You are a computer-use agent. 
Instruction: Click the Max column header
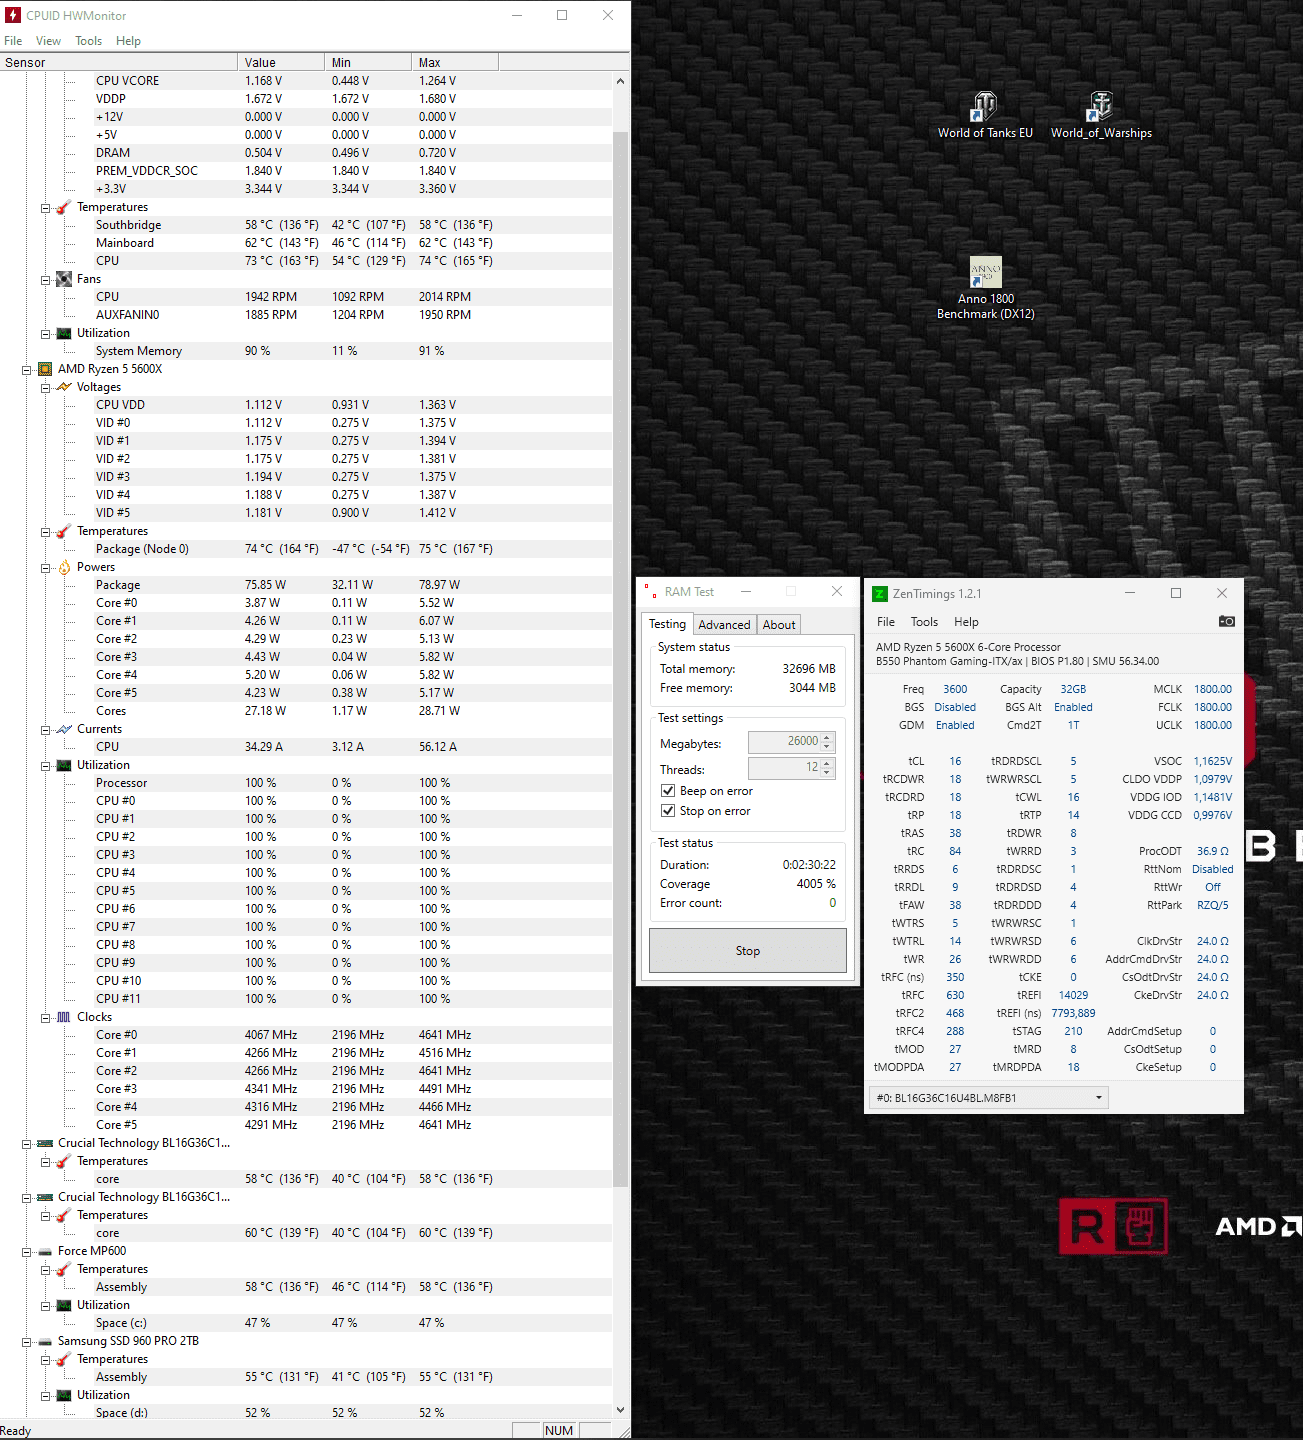[455, 62]
